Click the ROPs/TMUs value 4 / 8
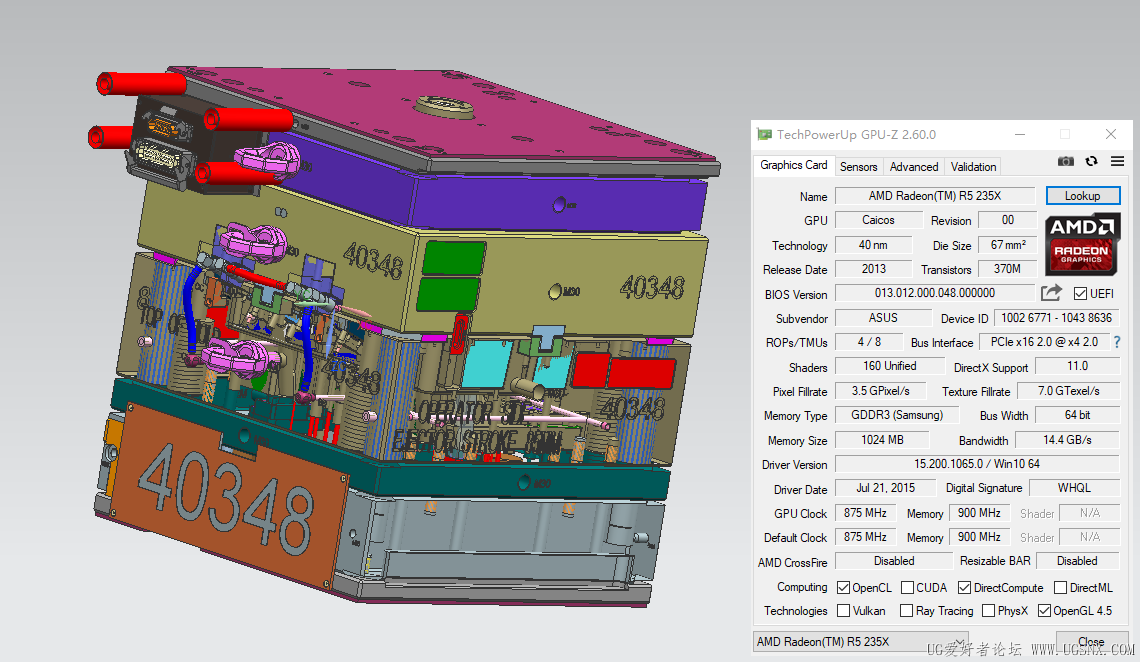This screenshot has height=662, width=1140. pyautogui.click(x=869, y=342)
